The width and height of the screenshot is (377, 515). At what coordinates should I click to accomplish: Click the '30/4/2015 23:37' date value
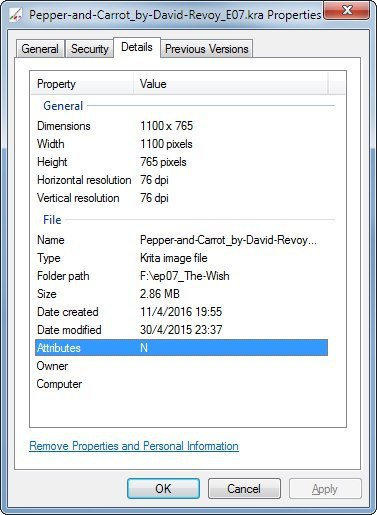[181, 330]
